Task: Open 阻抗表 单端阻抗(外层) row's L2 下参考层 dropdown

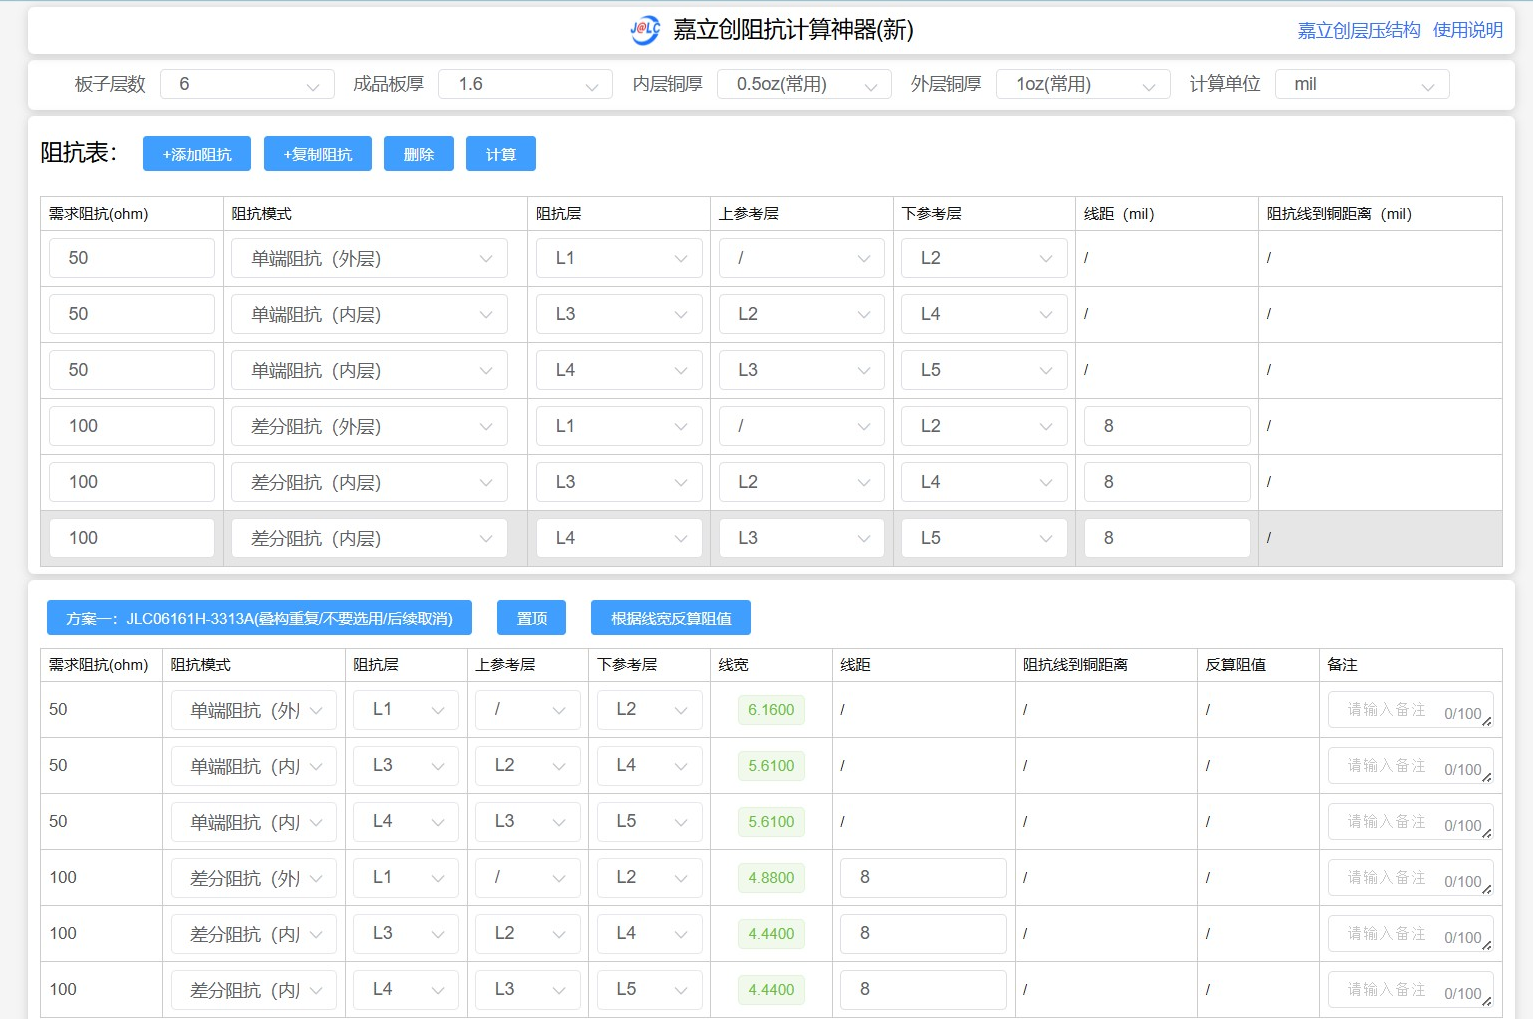Action: coord(985,258)
